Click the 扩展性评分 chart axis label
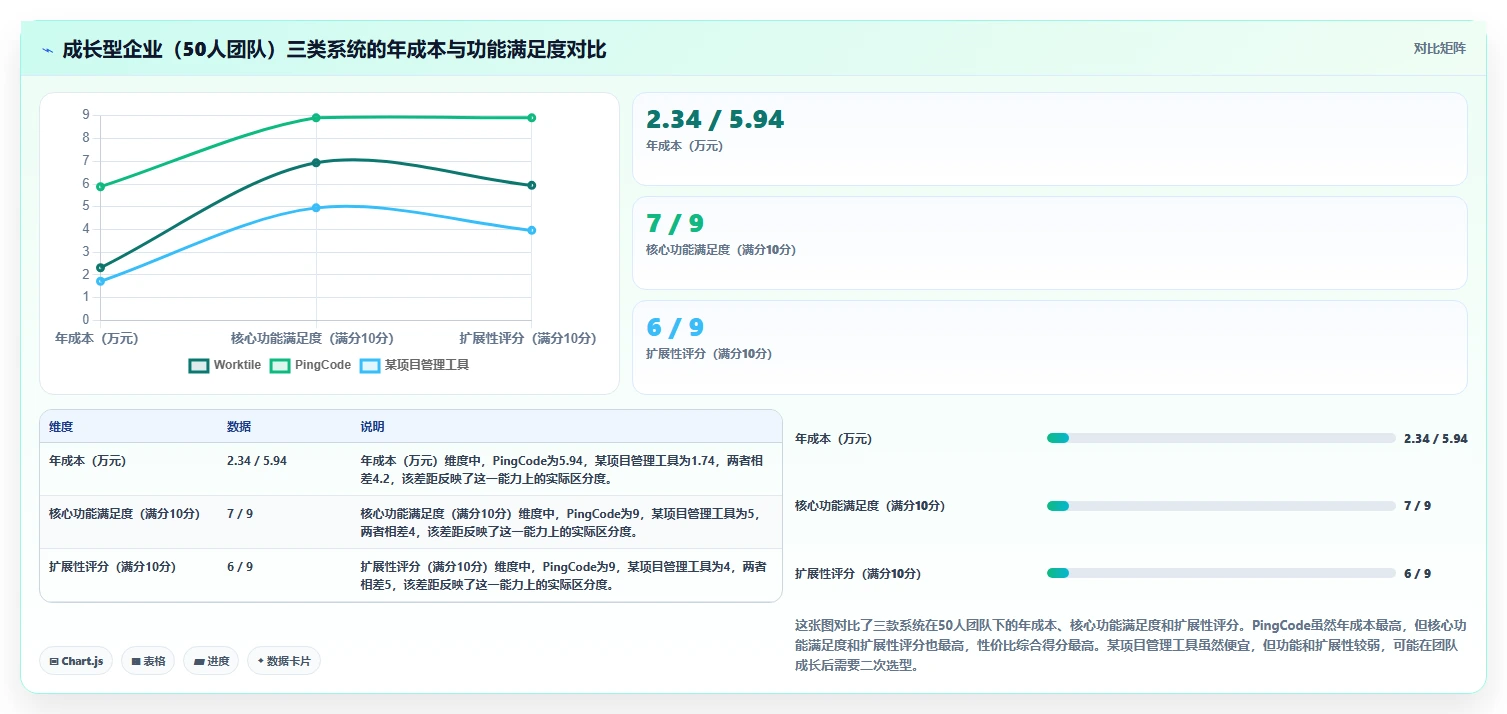Viewport: 1507px width, 714px height. [528, 339]
